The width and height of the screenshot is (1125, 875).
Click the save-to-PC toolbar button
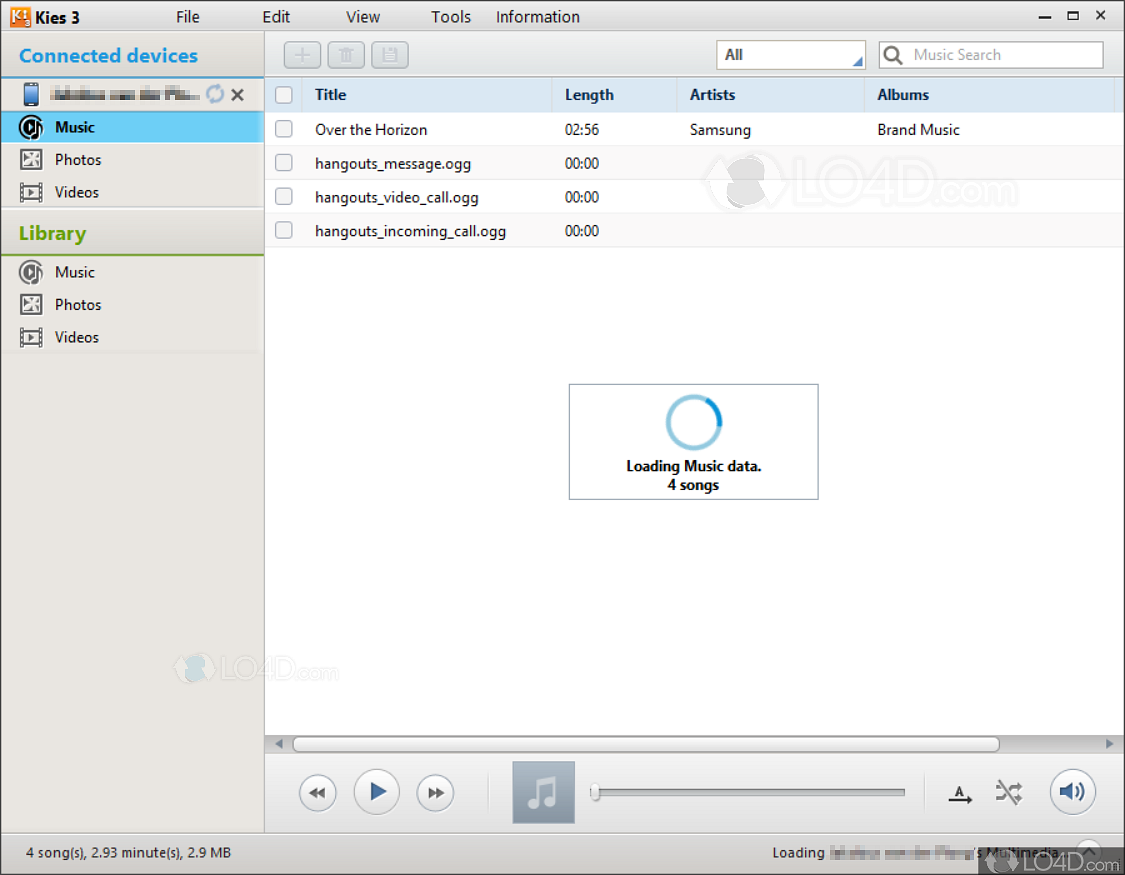click(x=390, y=55)
